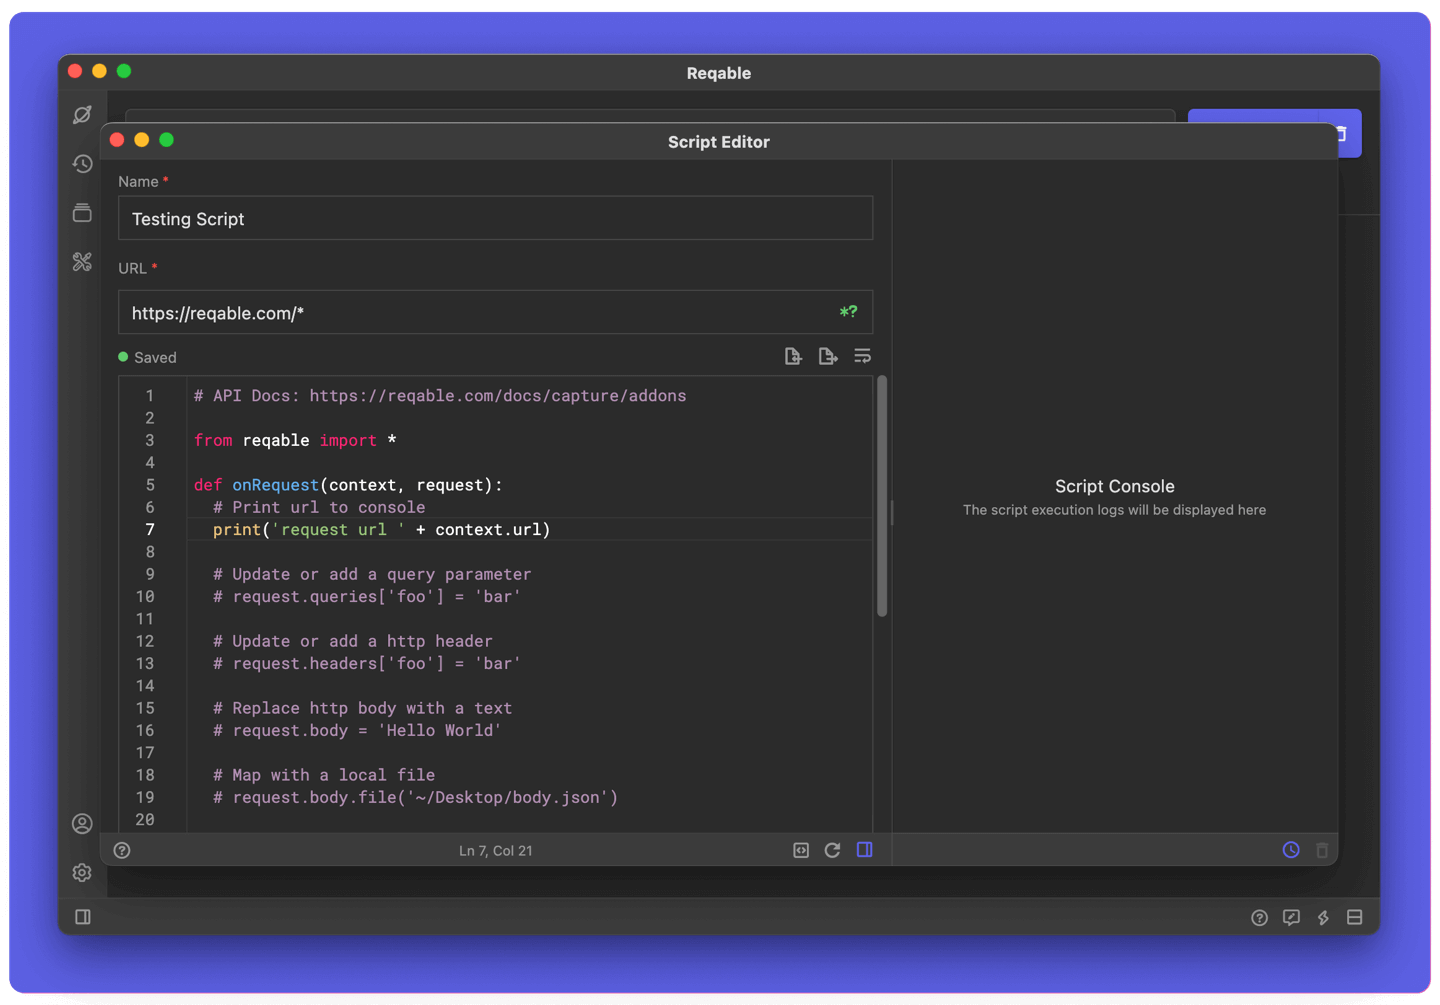Image resolution: width=1440 pixels, height=1005 pixels.
Task: Click the 'Ln 7, Col 21' cursor position
Action: [496, 851]
